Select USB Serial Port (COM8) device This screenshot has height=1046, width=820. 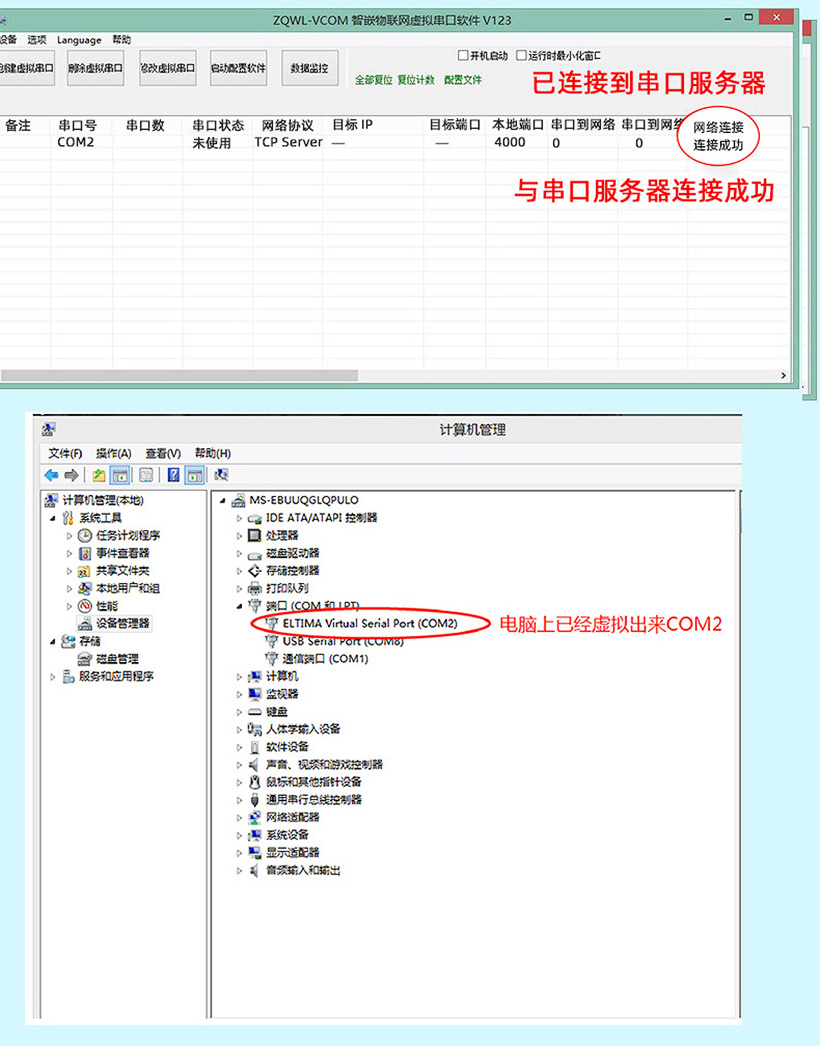(x=342, y=641)
